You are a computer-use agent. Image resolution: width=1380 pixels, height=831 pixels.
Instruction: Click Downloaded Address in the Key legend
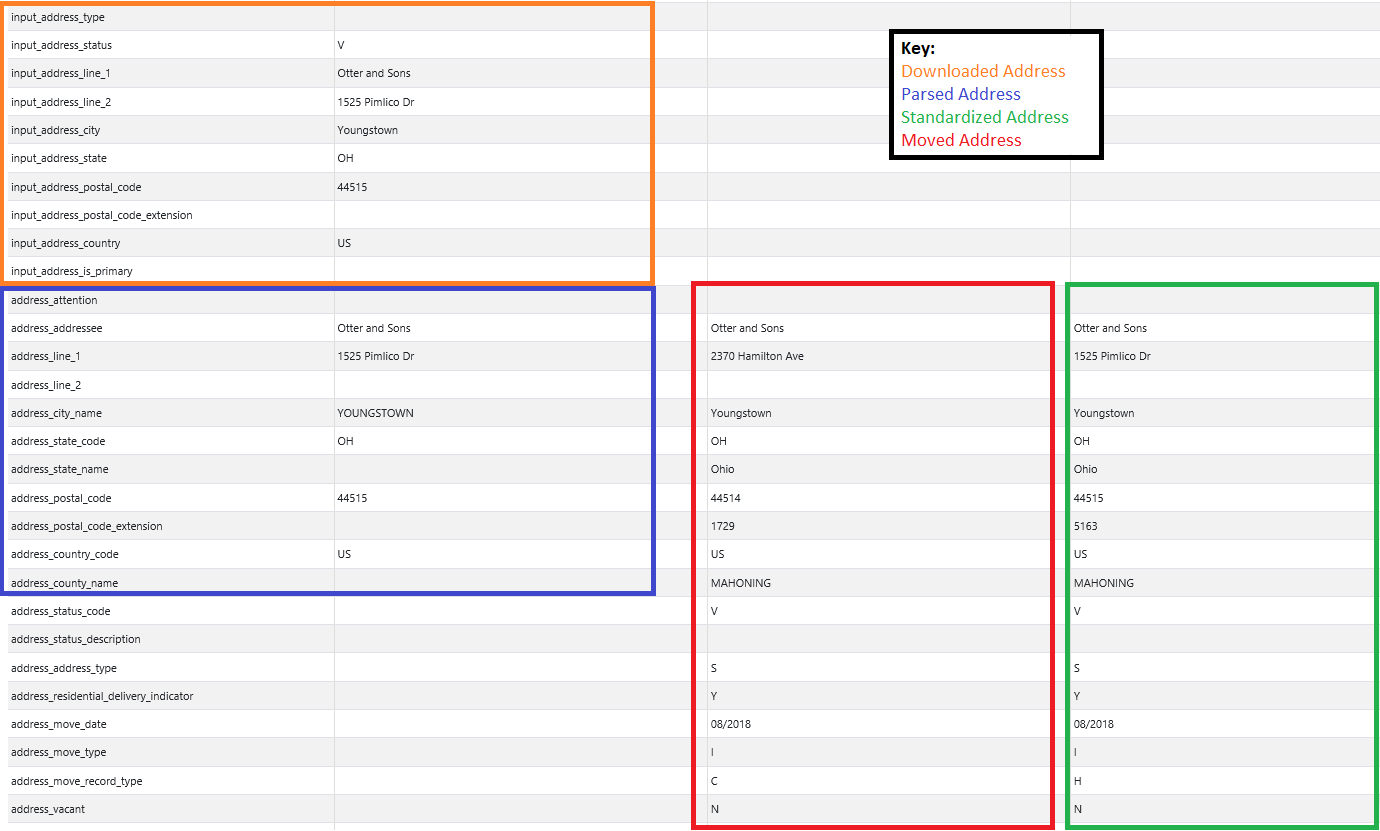(x=983, y=71)
